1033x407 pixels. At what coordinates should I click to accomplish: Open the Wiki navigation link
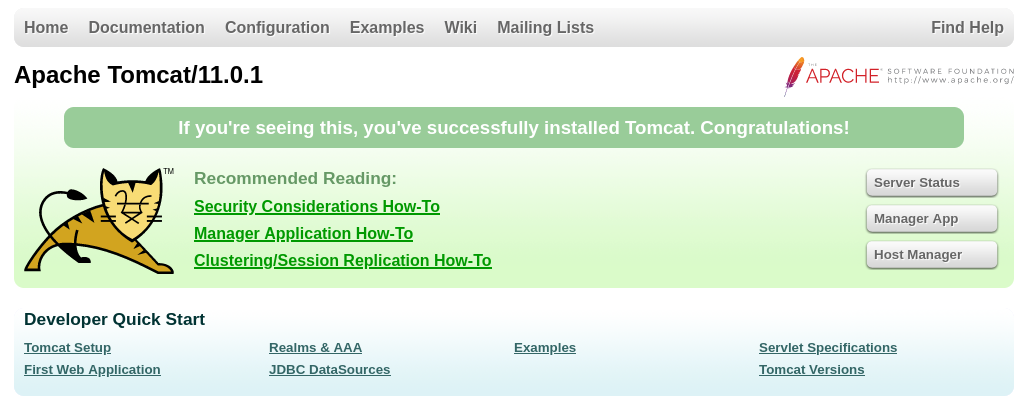point(461,28)
